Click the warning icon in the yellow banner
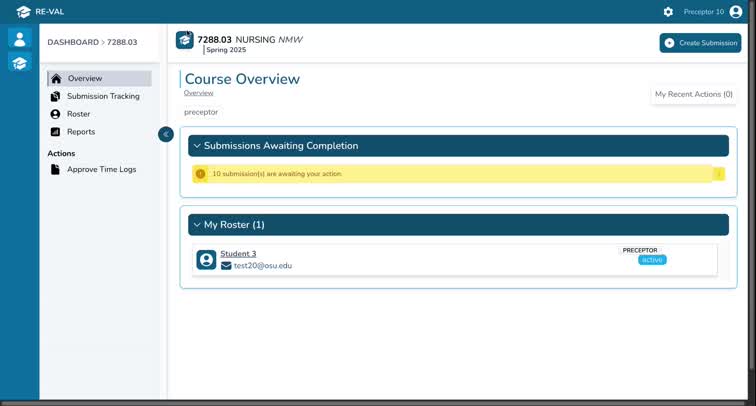 (200, 174)
